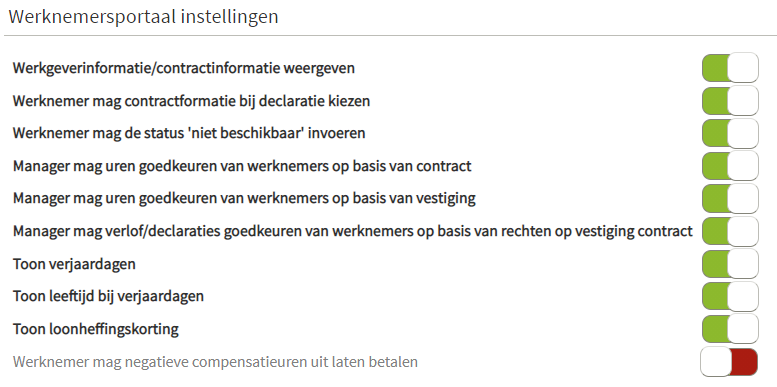Toggle uren goedkeuren op basis van vestiging switch
The image size is (777, 387).
point(730,198)
